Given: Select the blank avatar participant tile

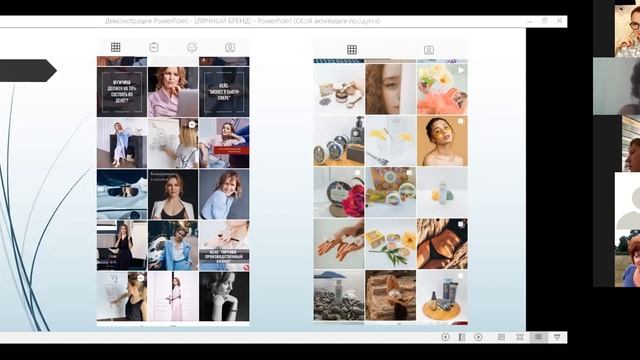Looking at the screenshot, I should 627,201.
